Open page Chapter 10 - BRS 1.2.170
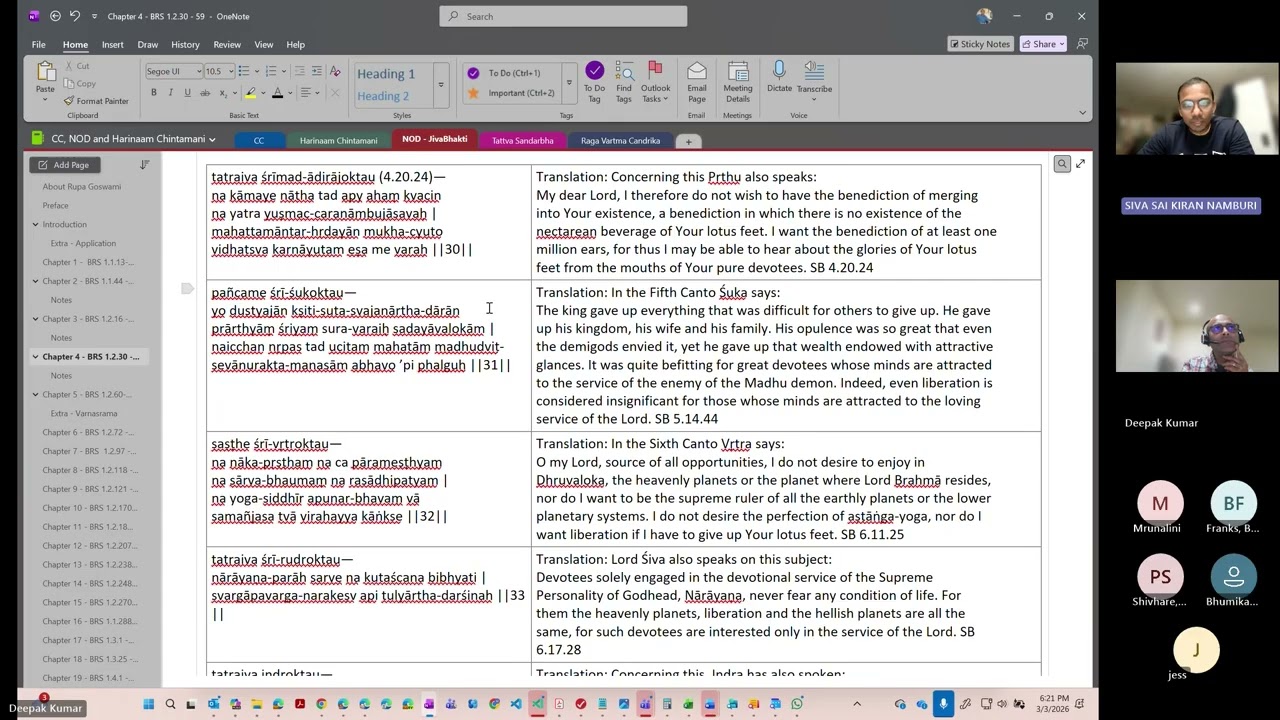Image resolution: width=1280 pixels, height=720 pixels. point(90,508)
